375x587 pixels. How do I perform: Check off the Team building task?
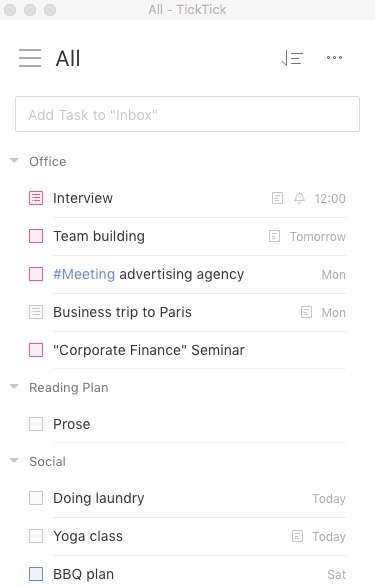(36, 236)
